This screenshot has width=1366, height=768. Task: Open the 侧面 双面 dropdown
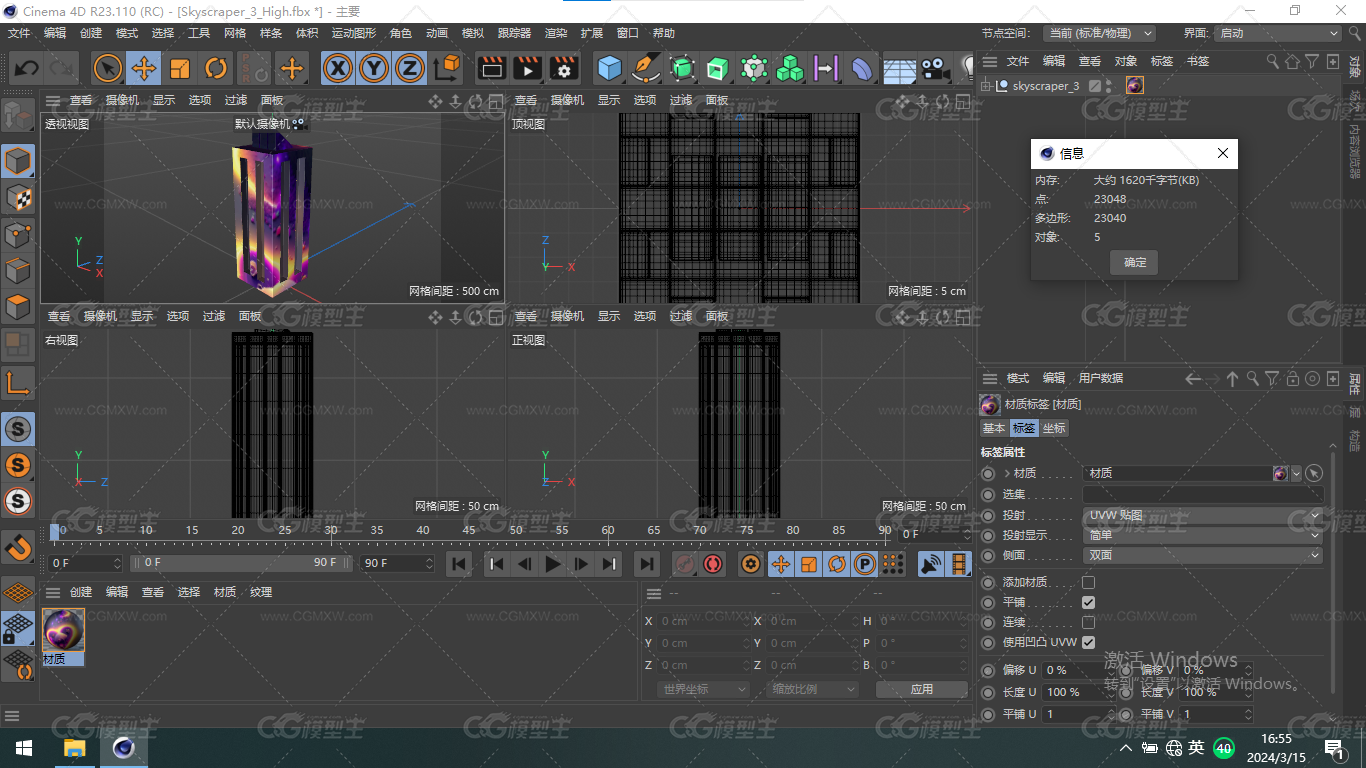pos(1203,555)
